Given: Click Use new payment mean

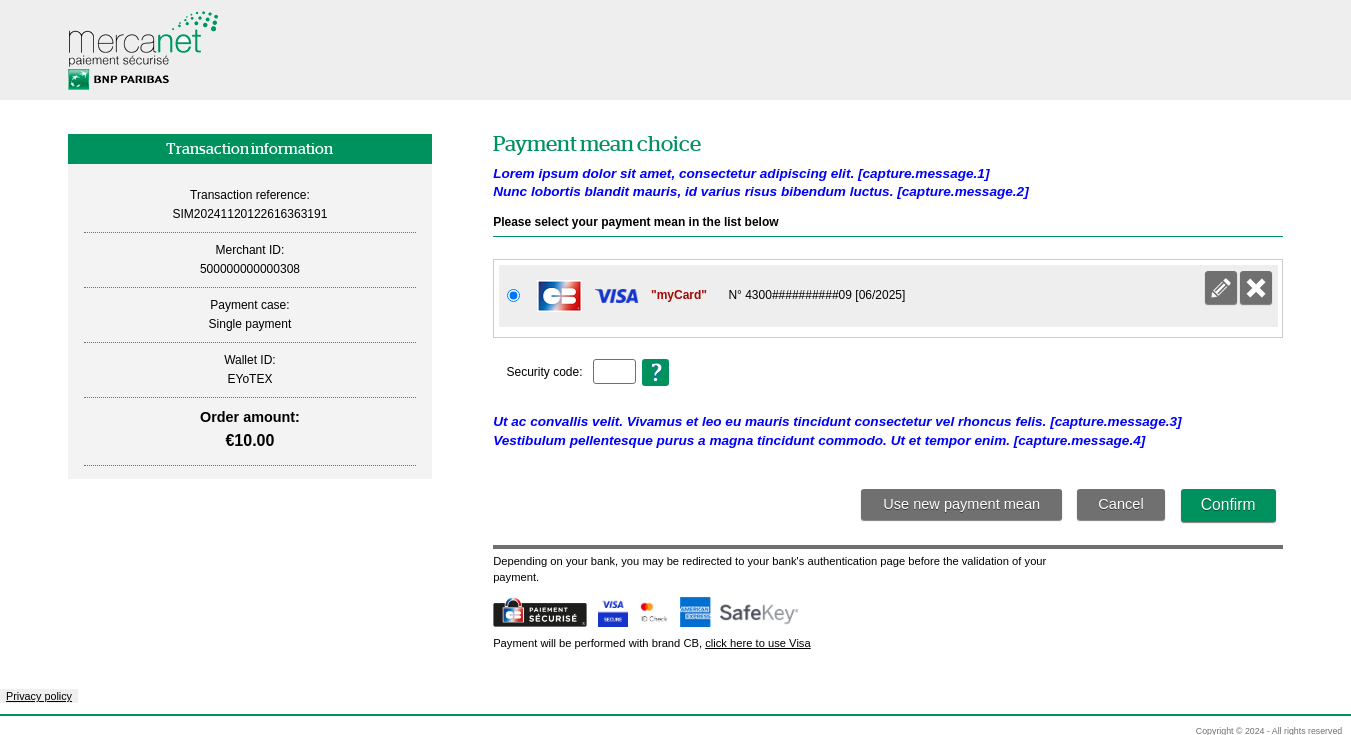Looking at the screenshot, I should click(x=961, y=504).
